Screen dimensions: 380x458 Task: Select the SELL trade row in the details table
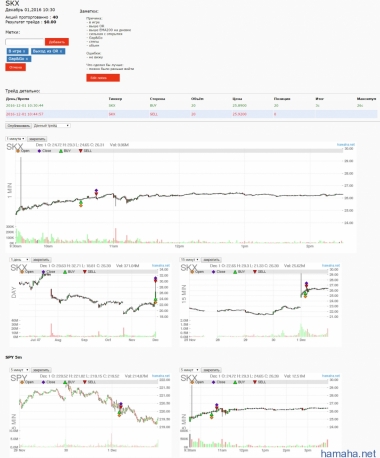click(x=191, y=114)
